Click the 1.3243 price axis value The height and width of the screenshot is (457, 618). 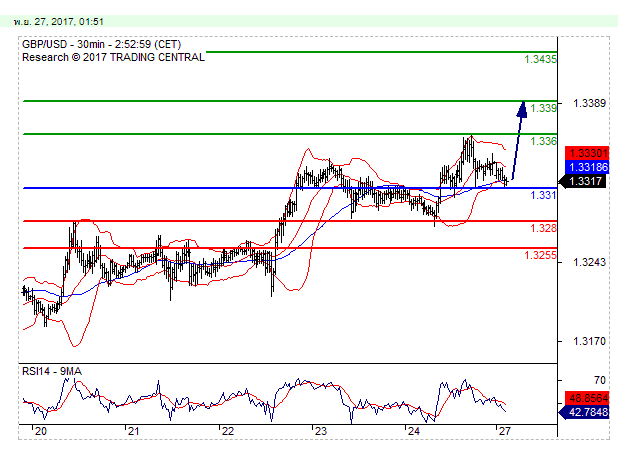[x=589, y=262]
